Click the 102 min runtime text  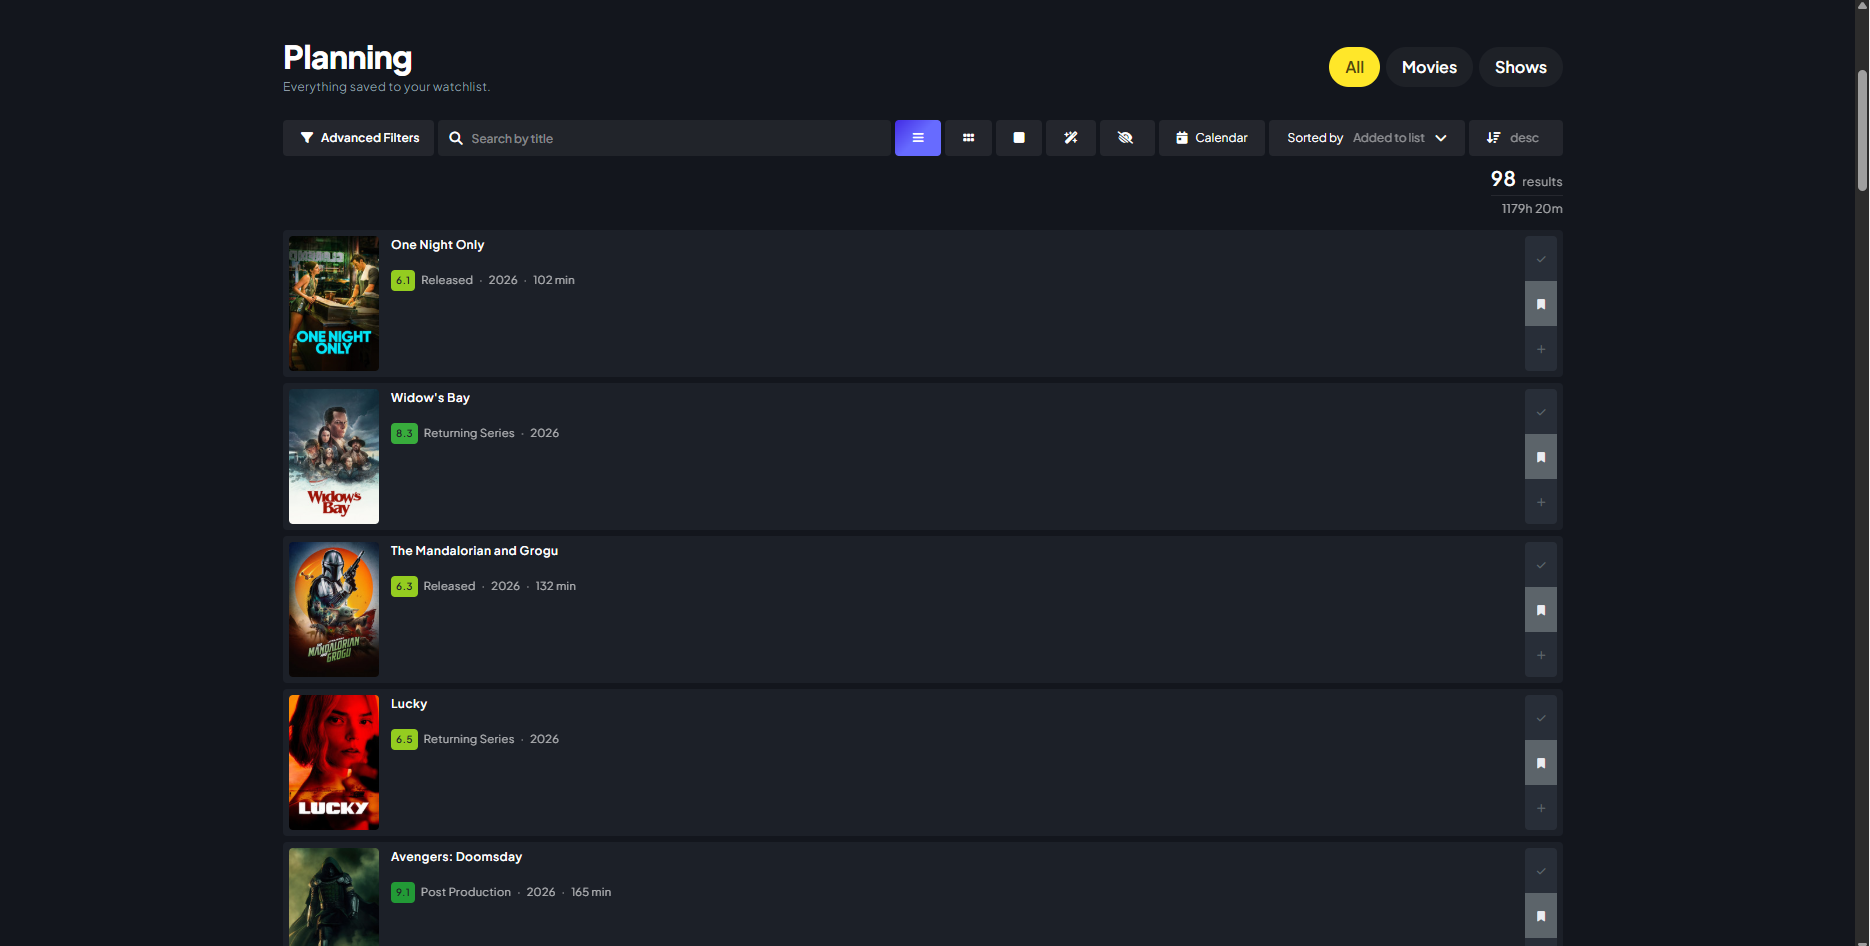coord(554,280)
